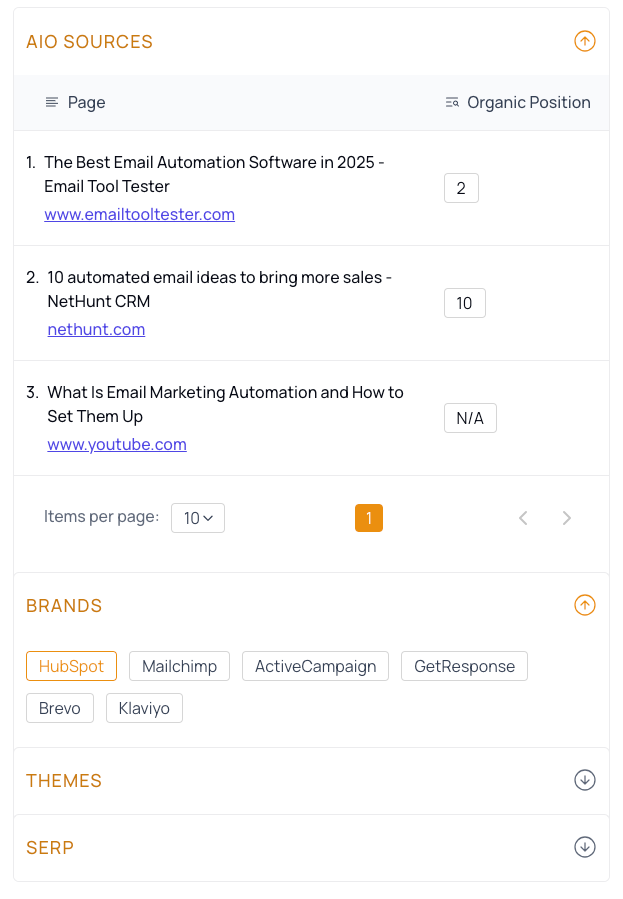
Task: Open the www.youtube.com link
Action: [x=117, y=444]
